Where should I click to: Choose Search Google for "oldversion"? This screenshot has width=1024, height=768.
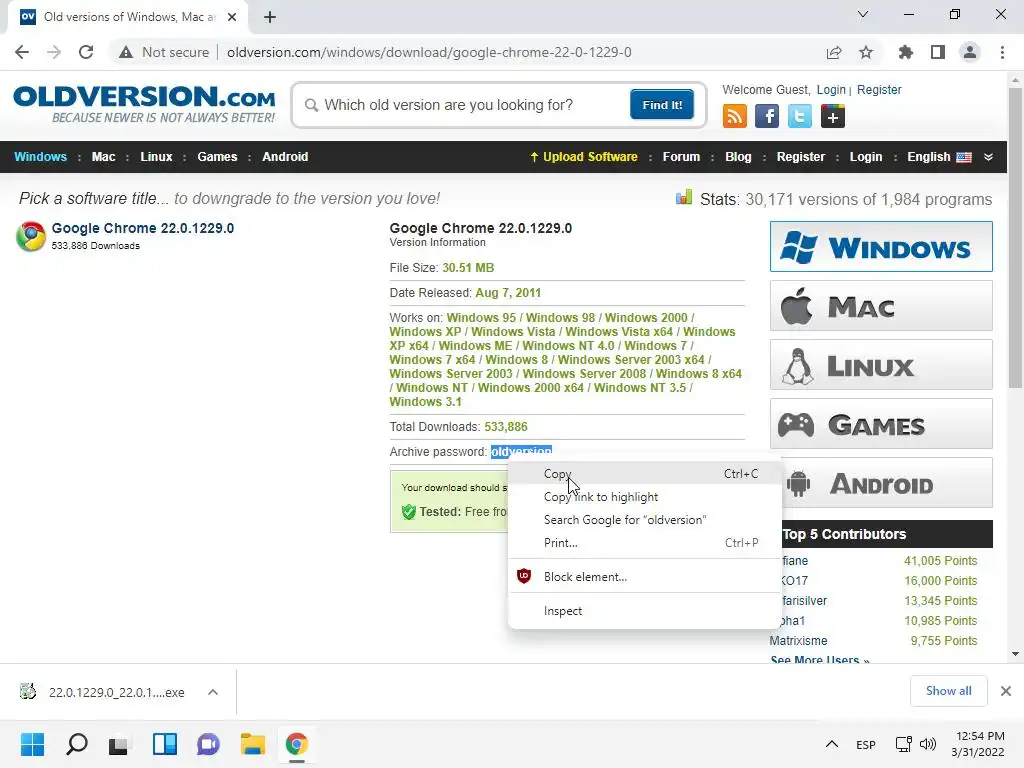(645, 520)
